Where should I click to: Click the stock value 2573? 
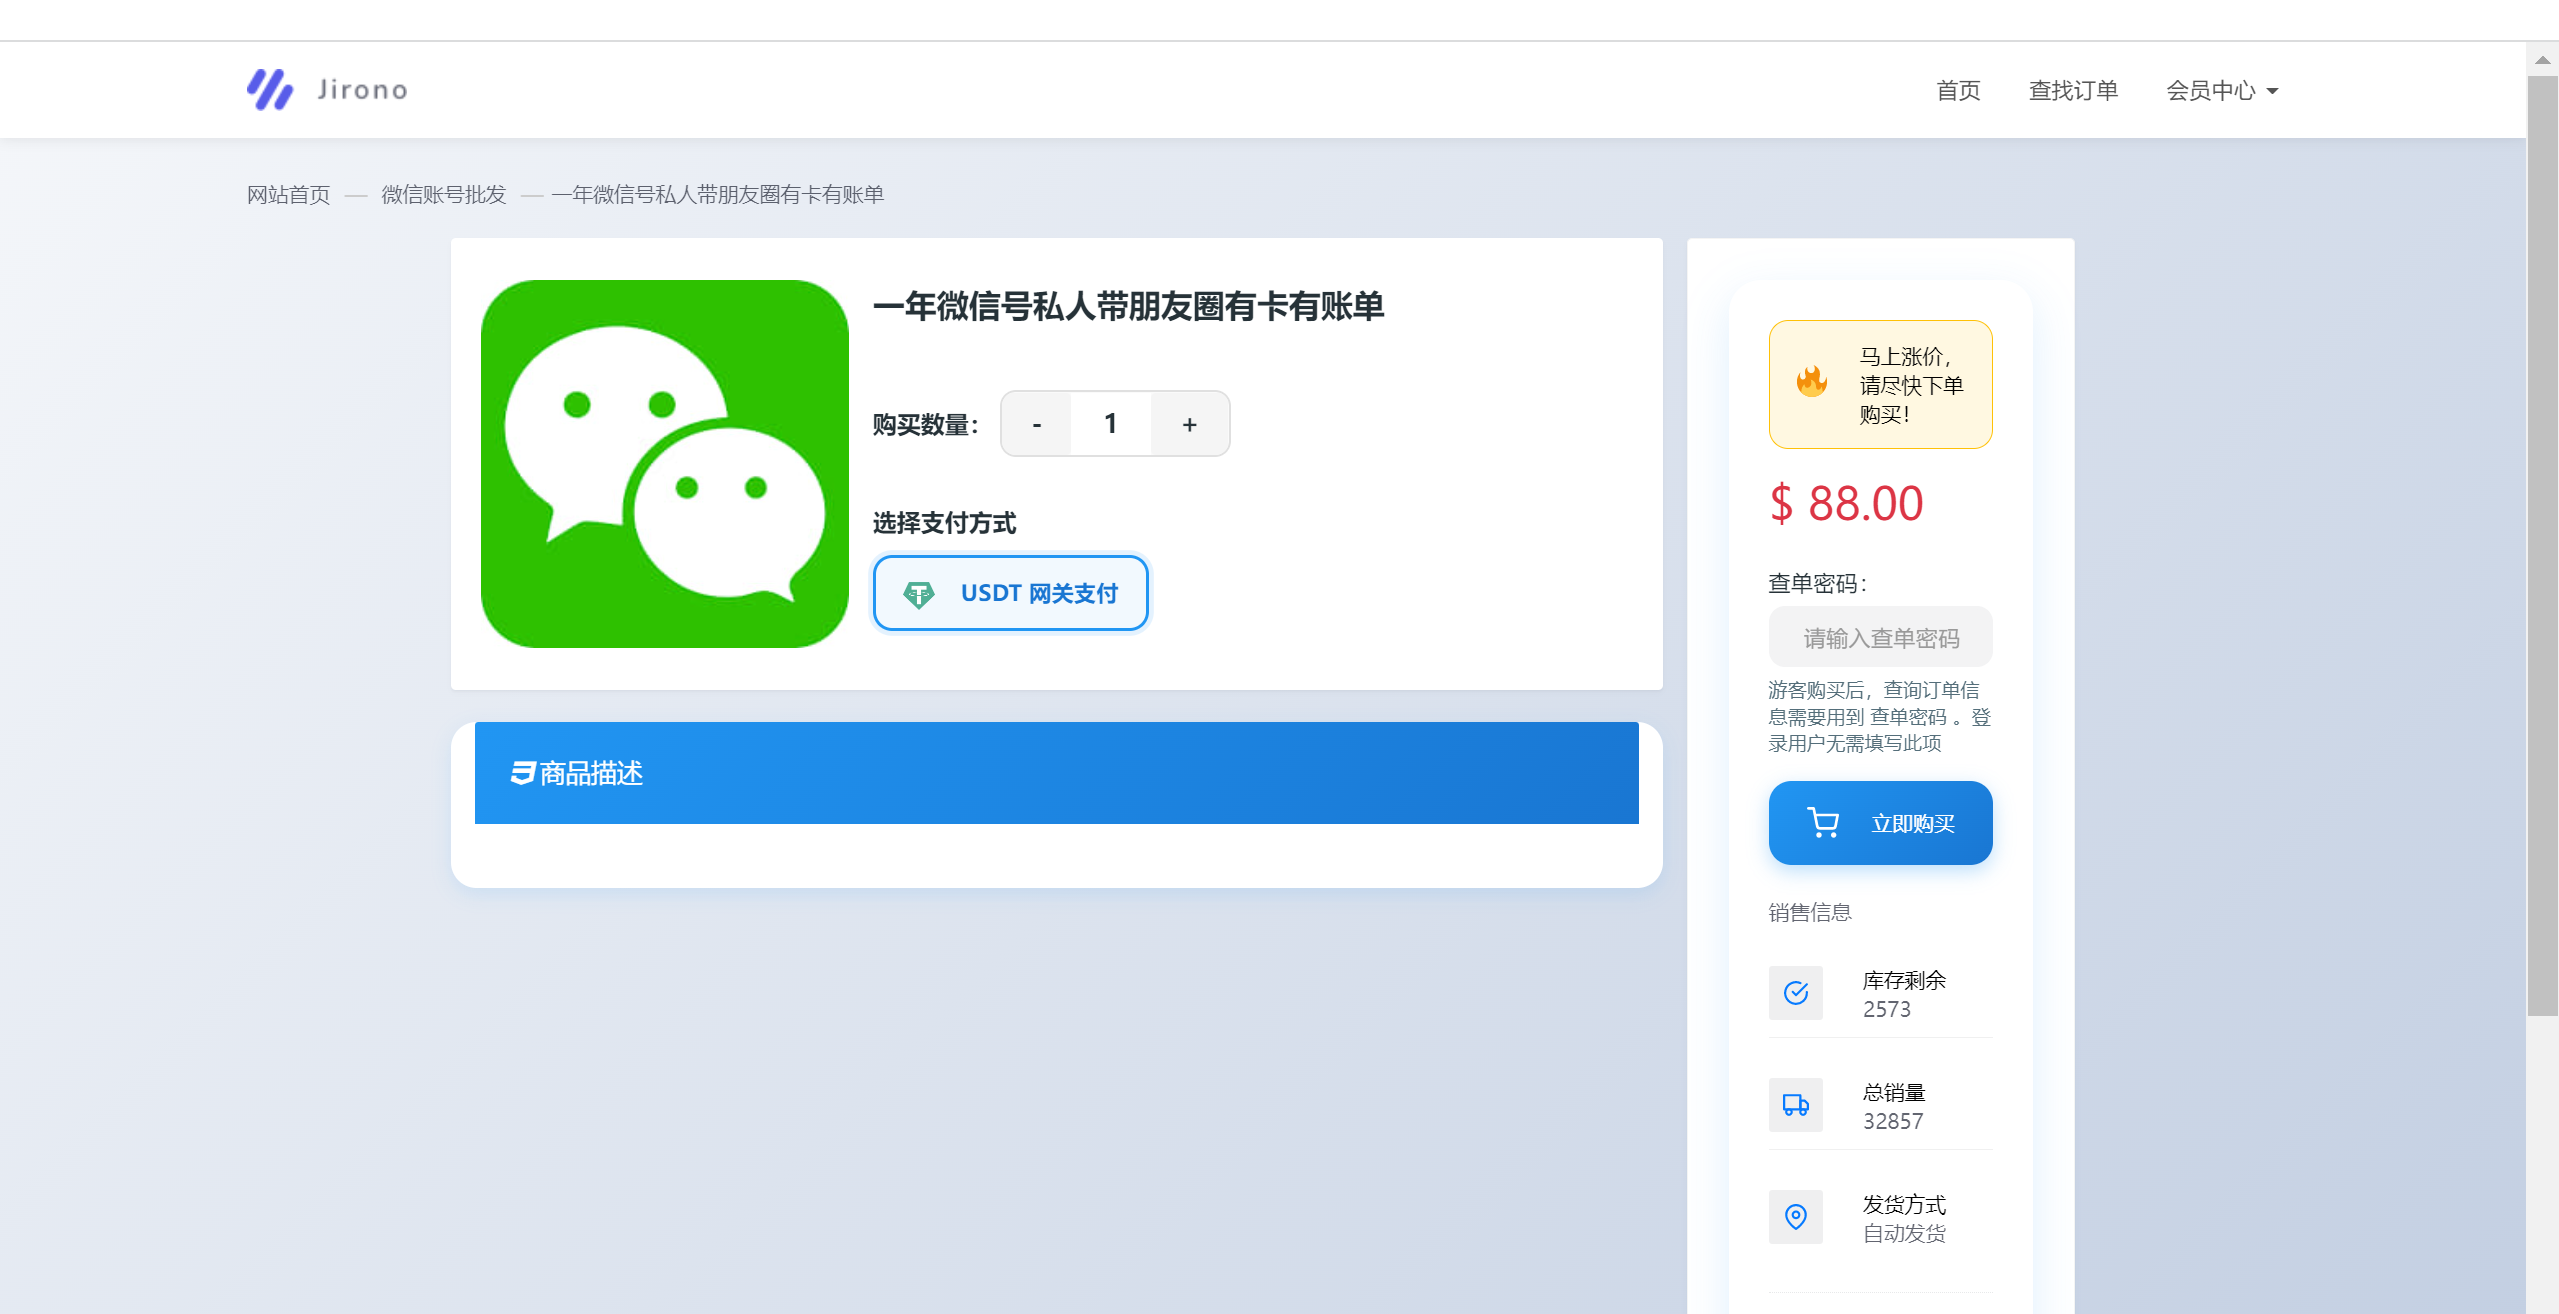click(1886, 1009)
